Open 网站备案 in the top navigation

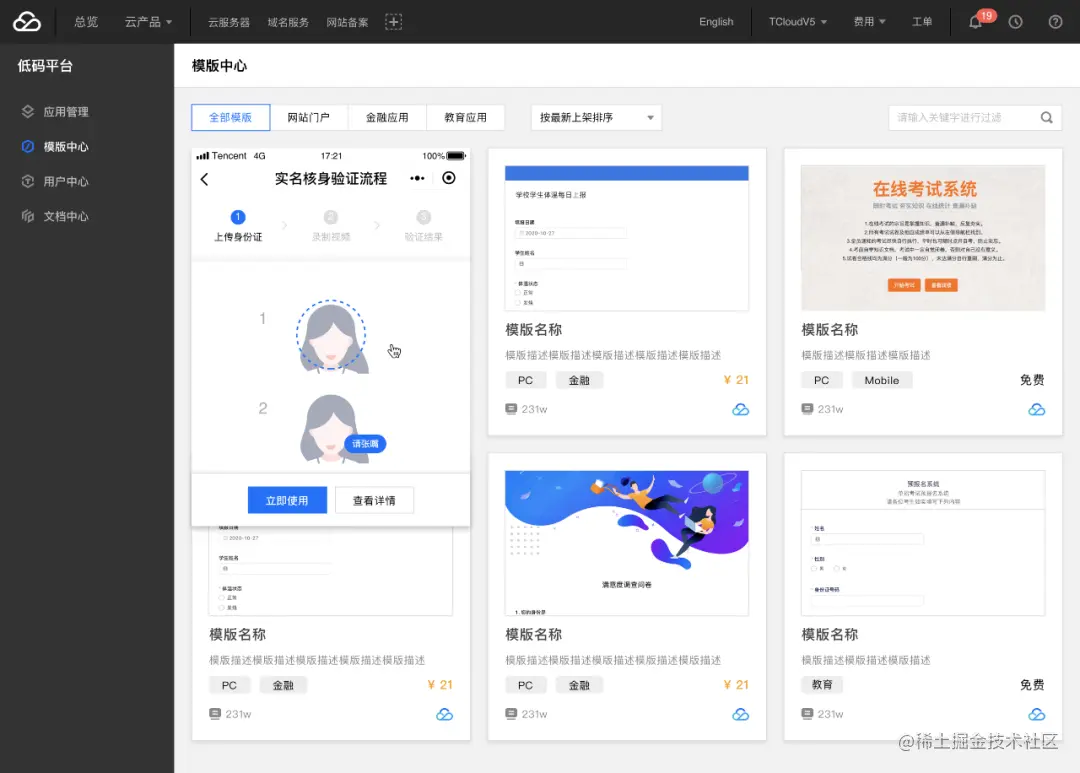pyautogui.click(x=347, y=22)
